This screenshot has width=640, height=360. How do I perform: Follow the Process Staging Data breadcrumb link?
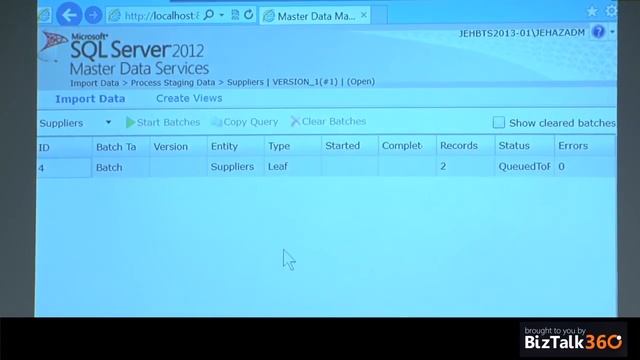pyautogui.click(x=173, y=82)
